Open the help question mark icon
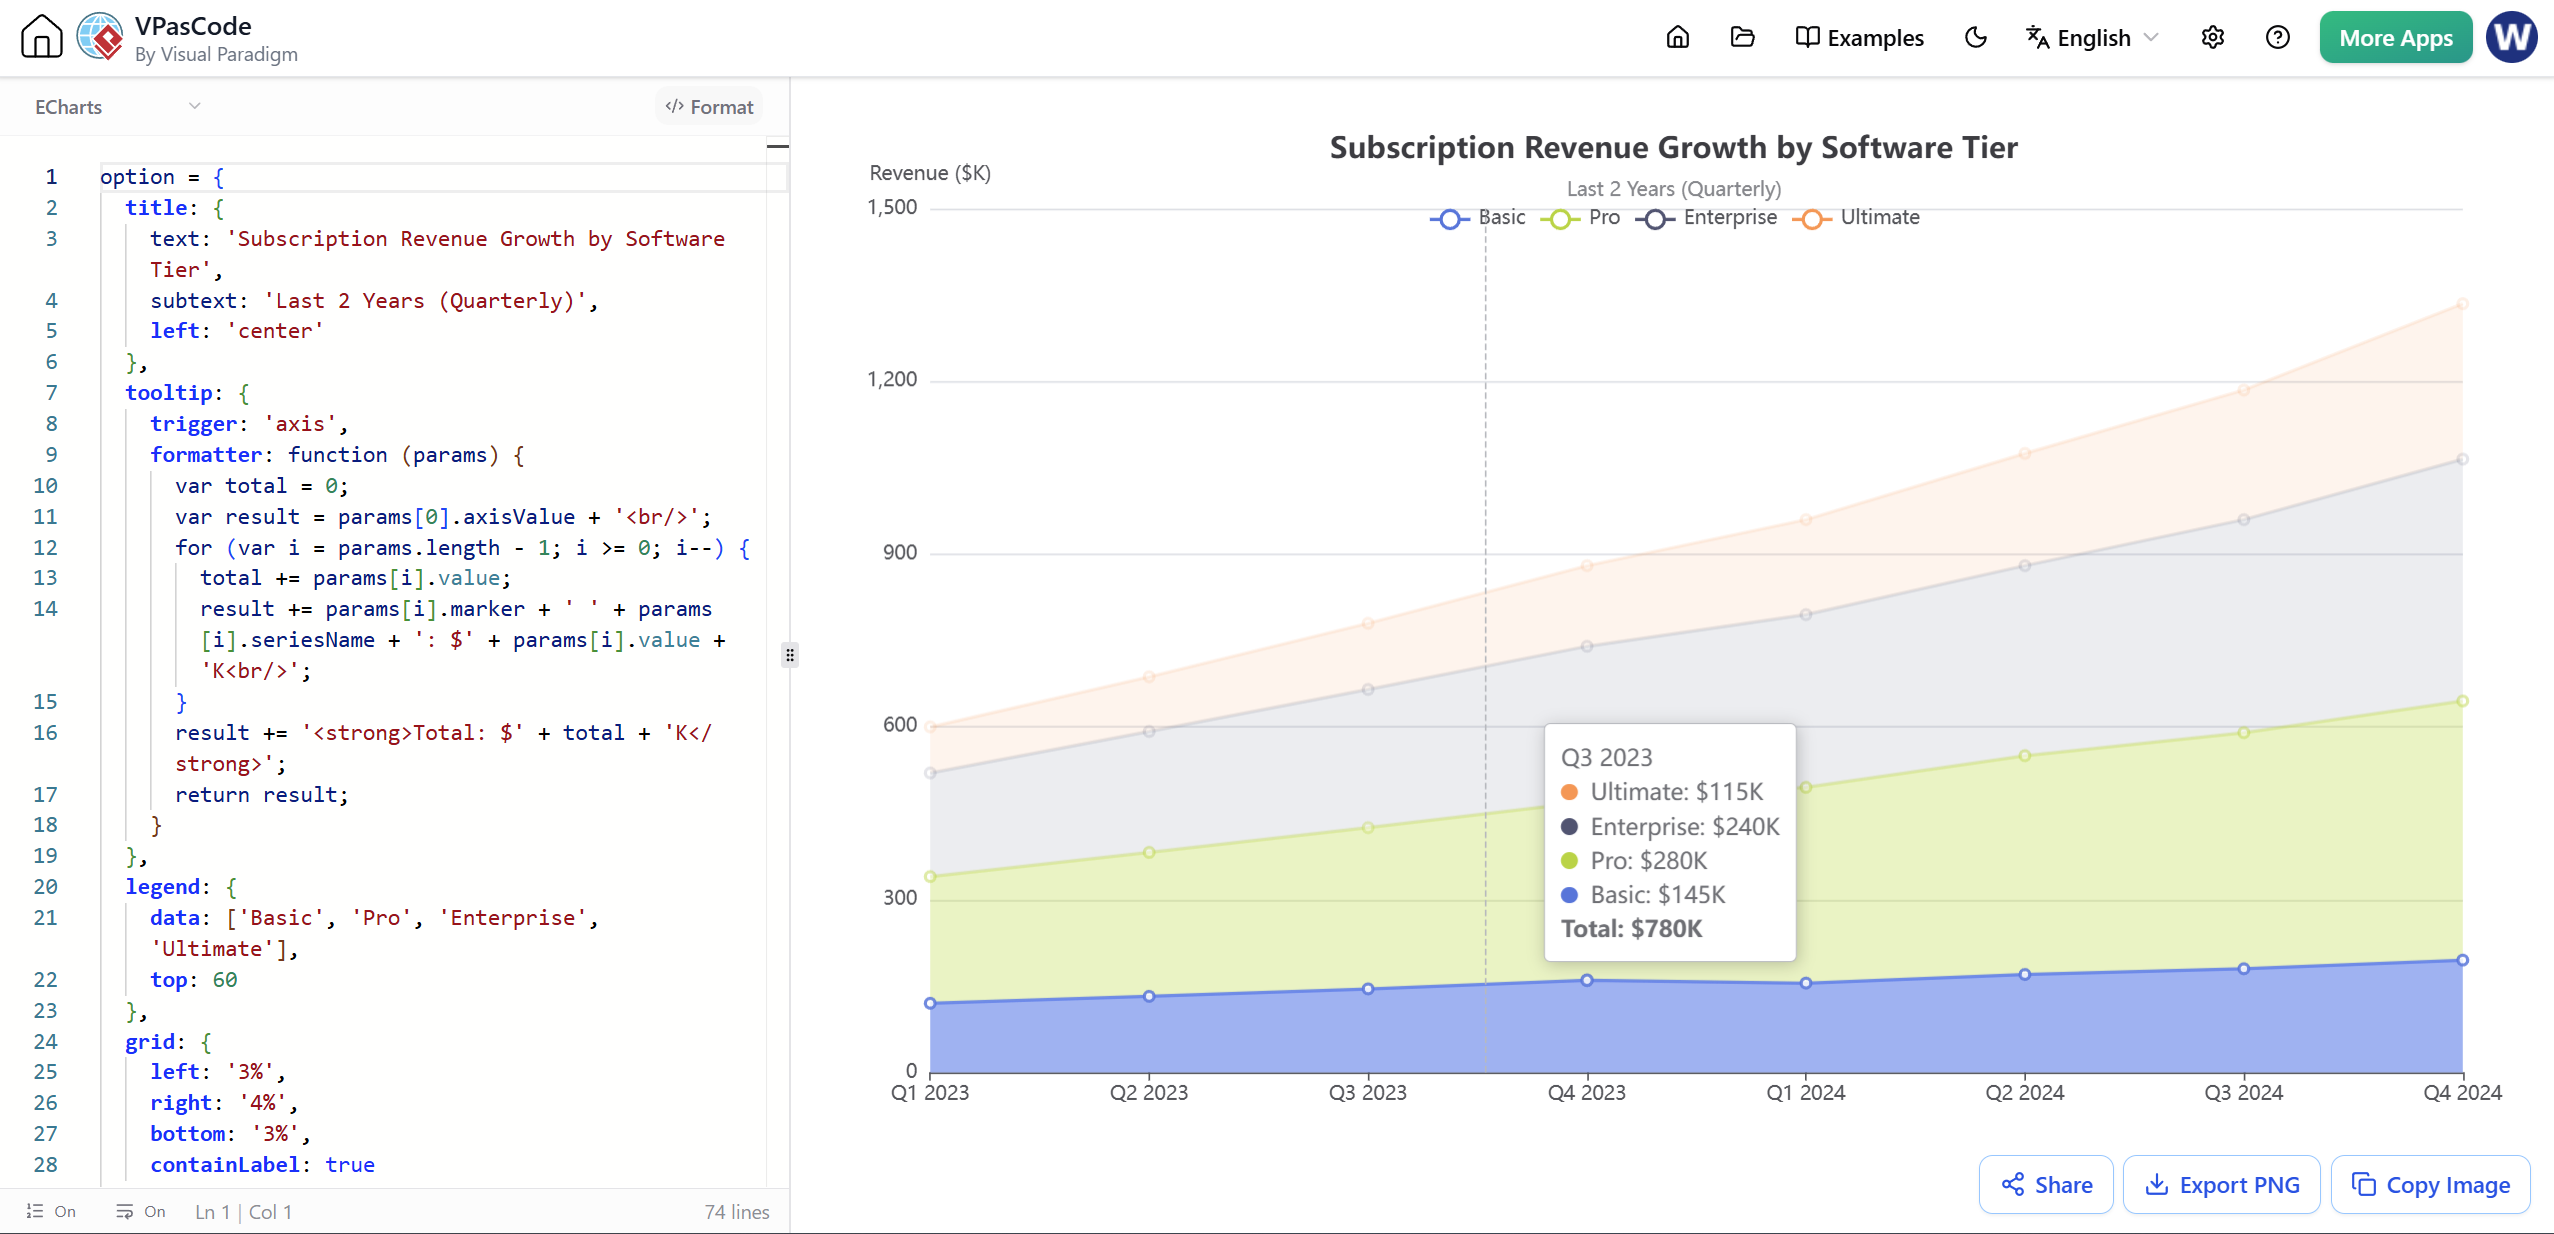Viewport: 2554px width, 1234px height. pyautogui.click(x=2277, y=38)
